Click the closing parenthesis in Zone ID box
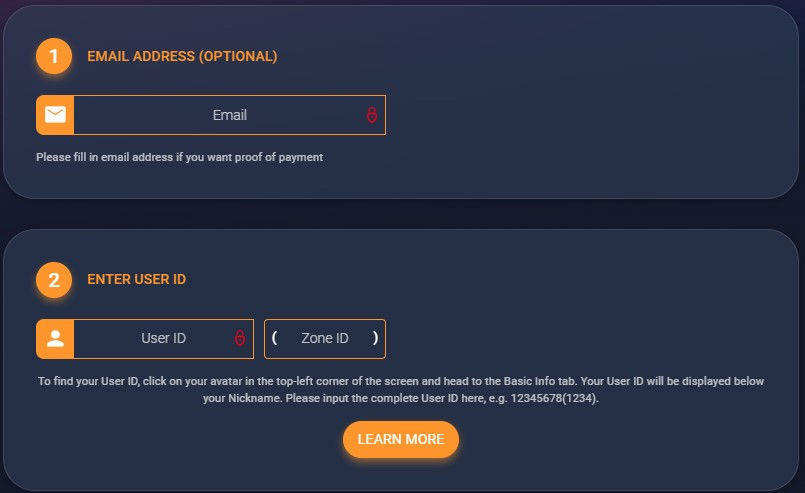Viewport: 805px width, 493px height. point(375,338)
